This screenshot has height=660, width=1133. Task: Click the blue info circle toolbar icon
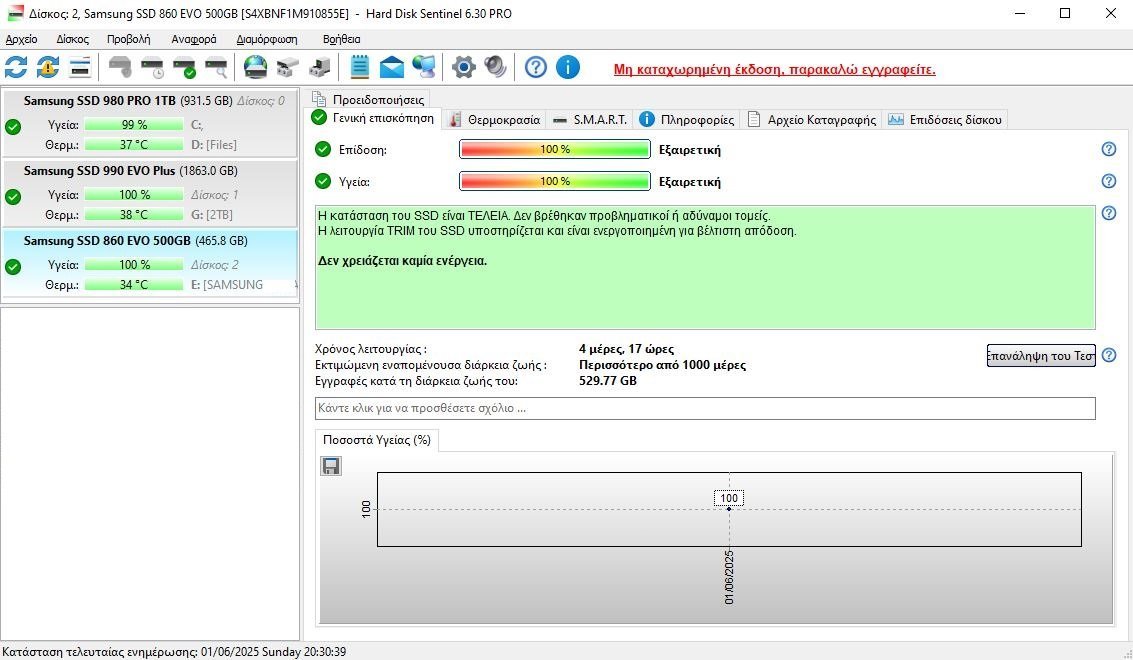pyautogui.click(x=568, y=67)
